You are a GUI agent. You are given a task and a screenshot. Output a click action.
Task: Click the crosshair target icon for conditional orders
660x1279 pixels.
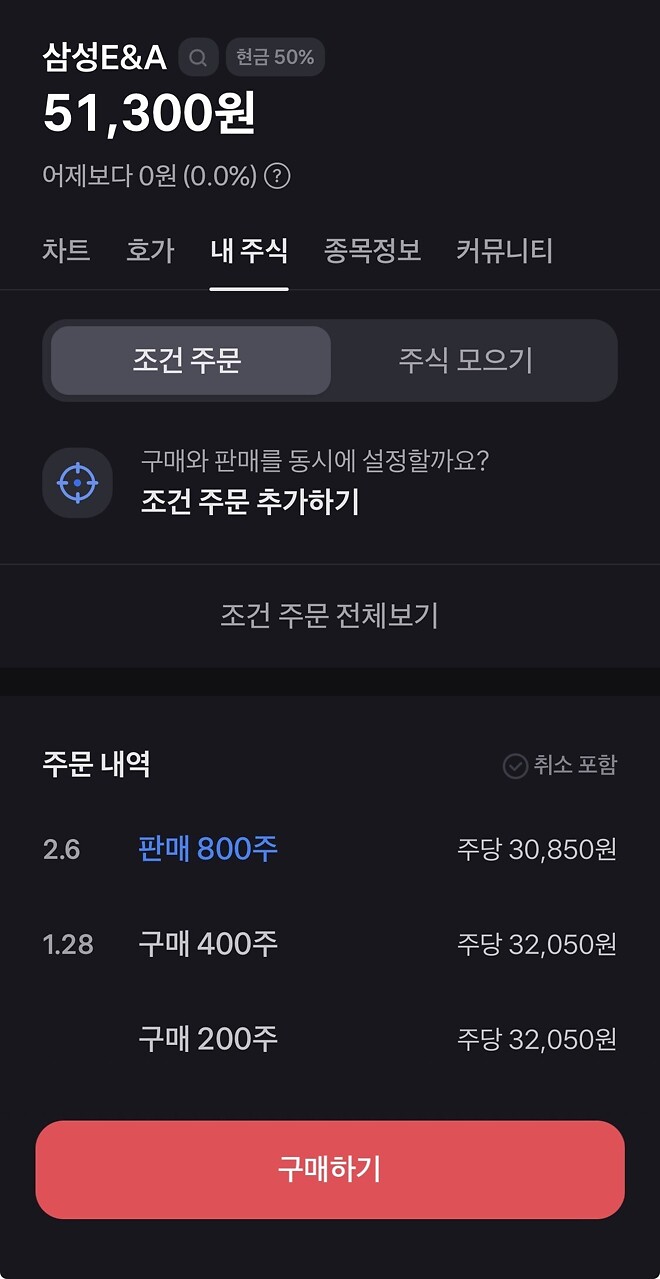pos(77,484)
